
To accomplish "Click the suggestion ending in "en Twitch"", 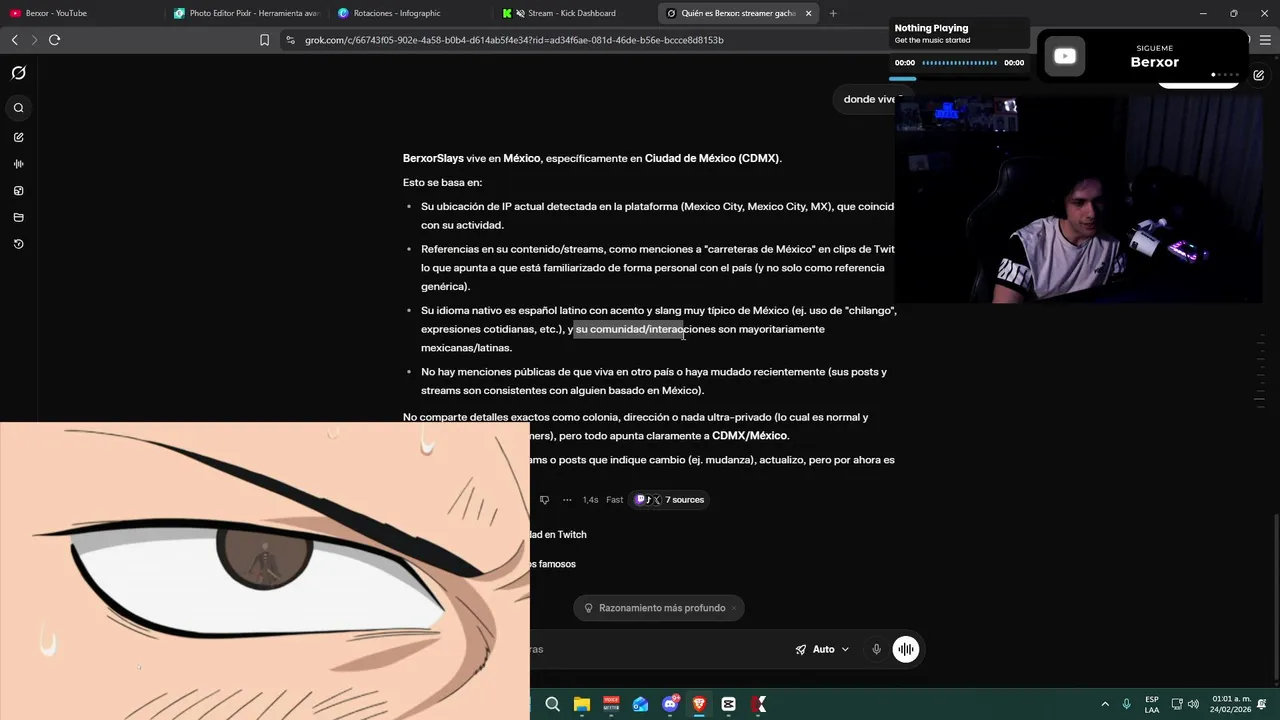I will (x=558, y=535).
